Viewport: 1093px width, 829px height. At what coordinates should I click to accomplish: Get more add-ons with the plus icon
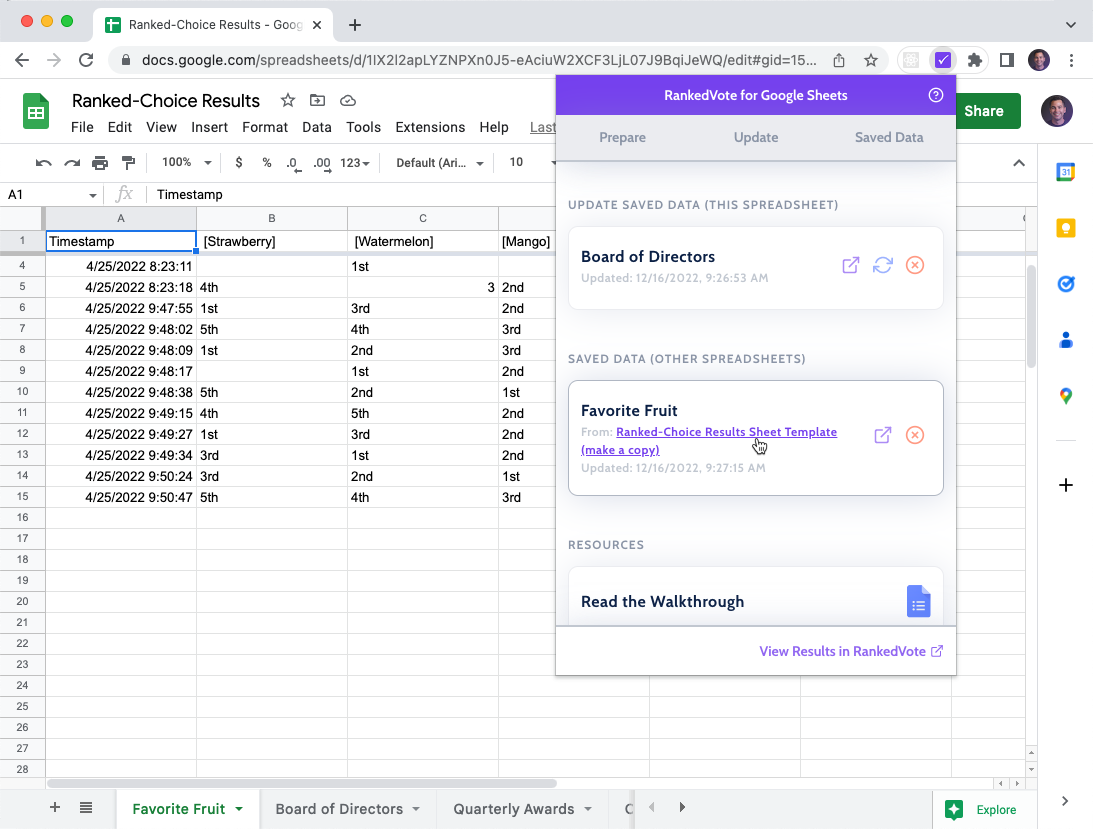[1065, 485]
